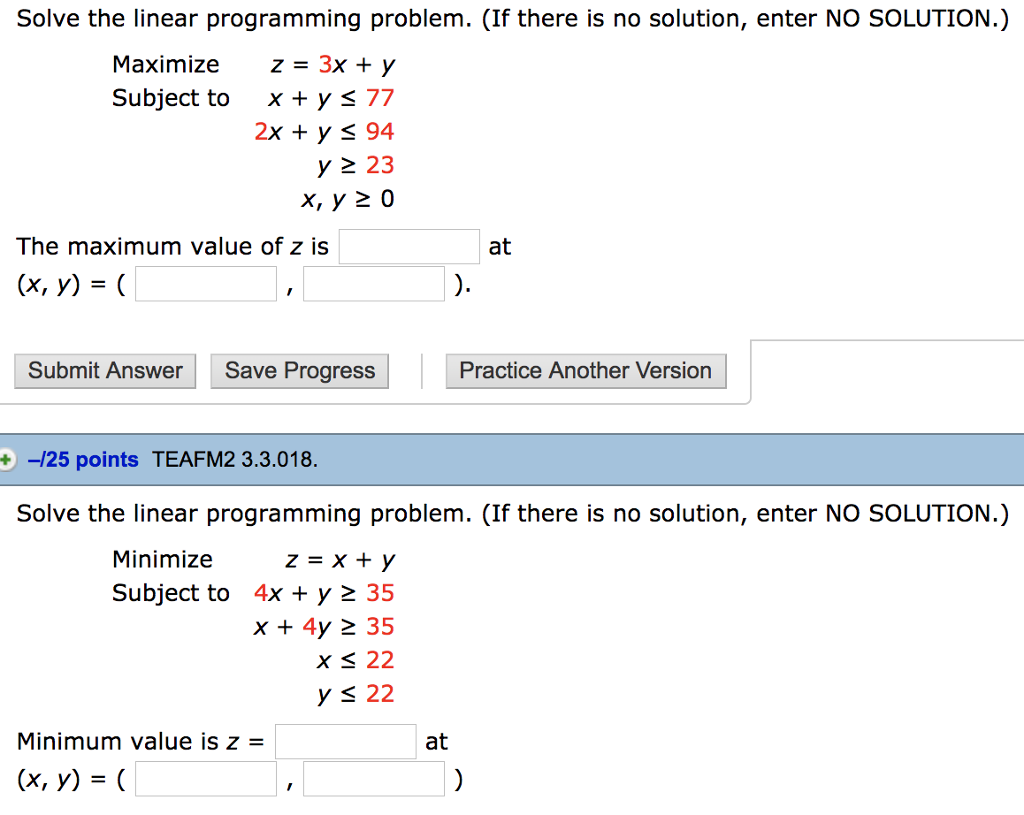Click the y-coordinate box in the maximize problem
Screen dimensions: 1024x815
tap(373, 284)
